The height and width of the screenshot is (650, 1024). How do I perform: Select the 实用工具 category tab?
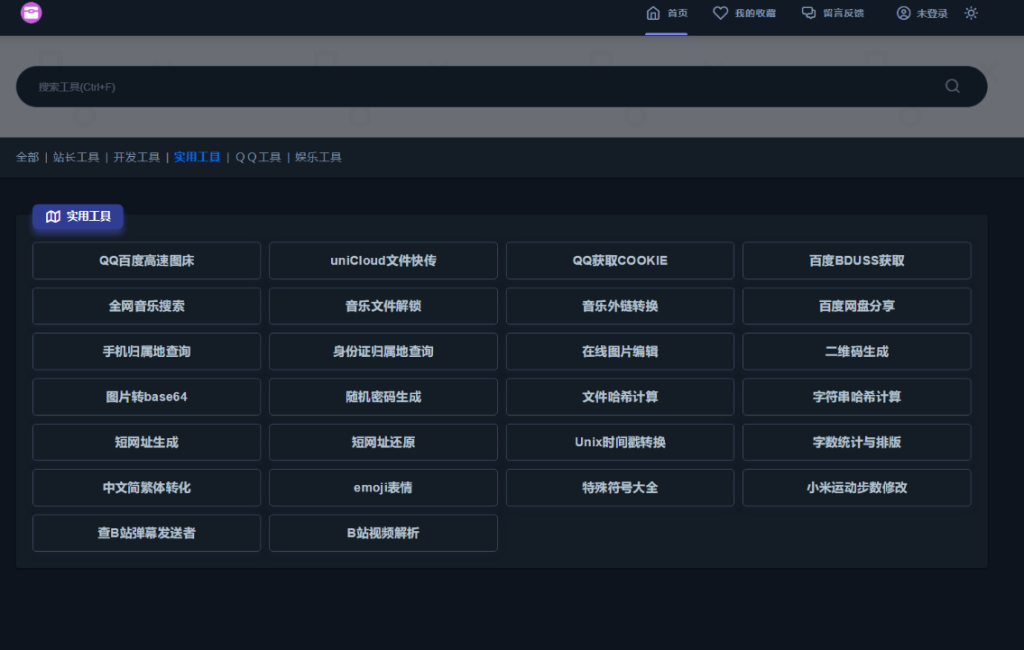point(197,157)
